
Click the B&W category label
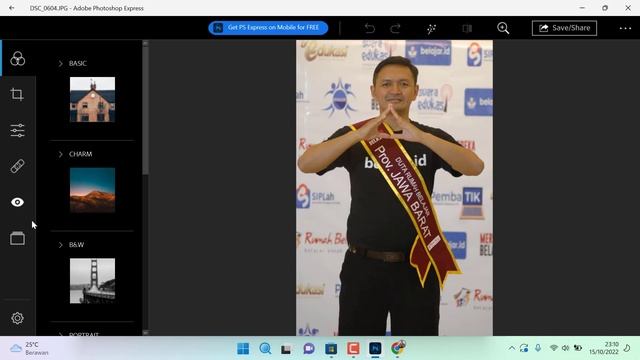point(76,244)
